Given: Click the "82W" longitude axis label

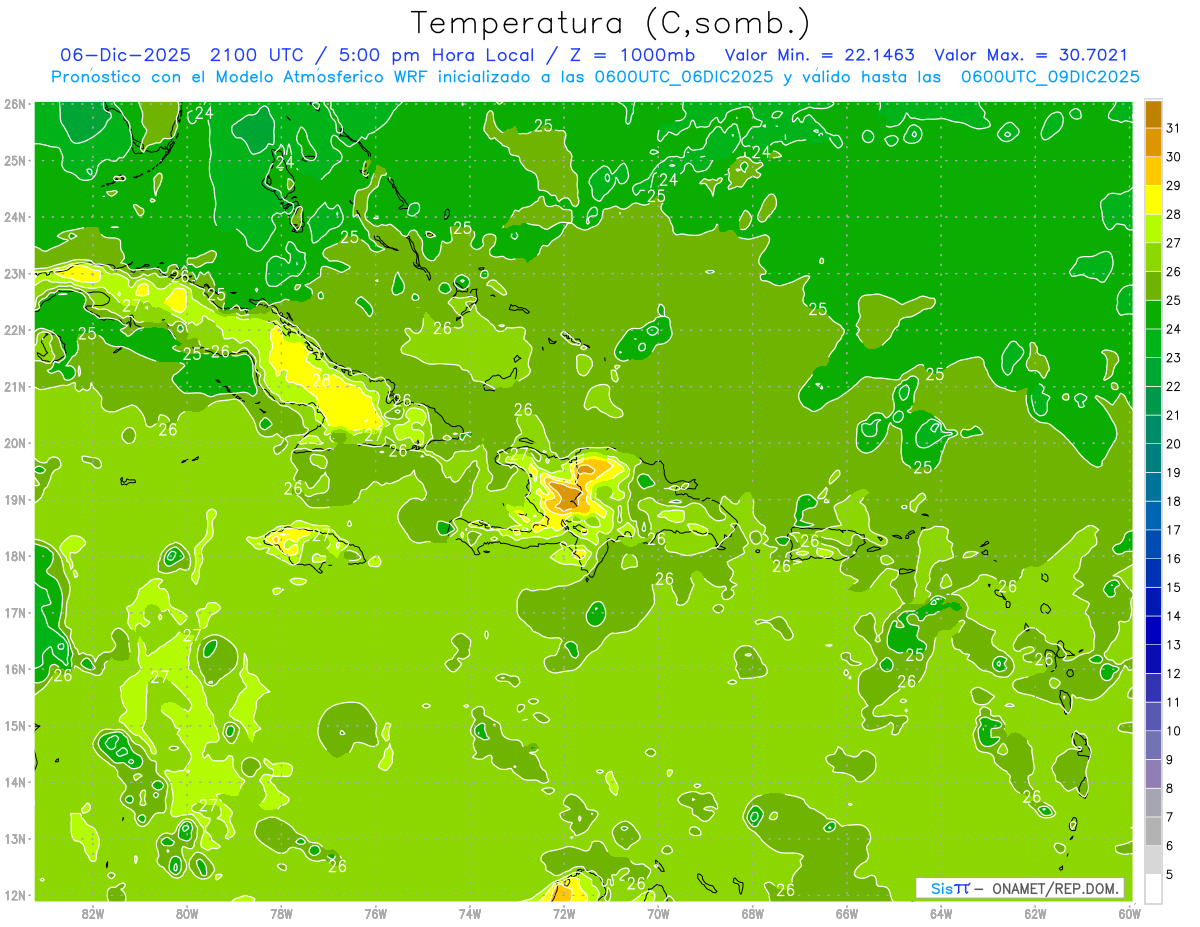Looking at the screenshot, I should 92,914.
